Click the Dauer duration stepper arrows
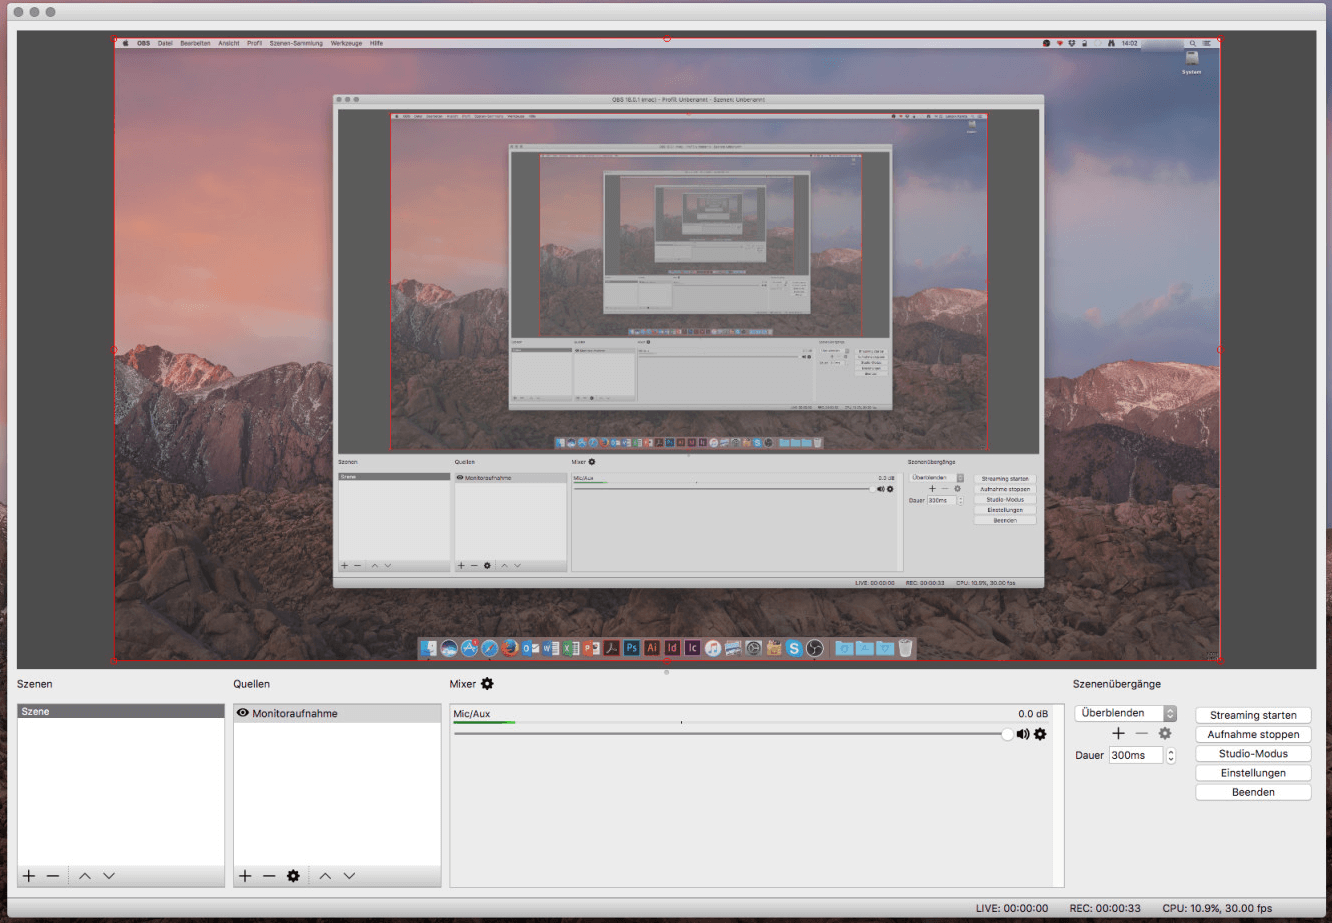This screenshot has width=1332, height=923. tap(1171, 756)
